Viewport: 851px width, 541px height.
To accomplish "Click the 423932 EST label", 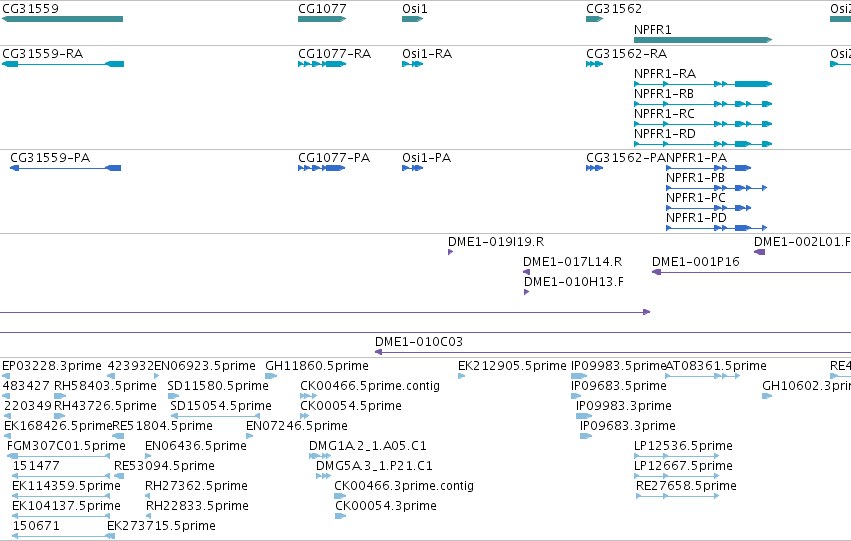I will point(131,366).
